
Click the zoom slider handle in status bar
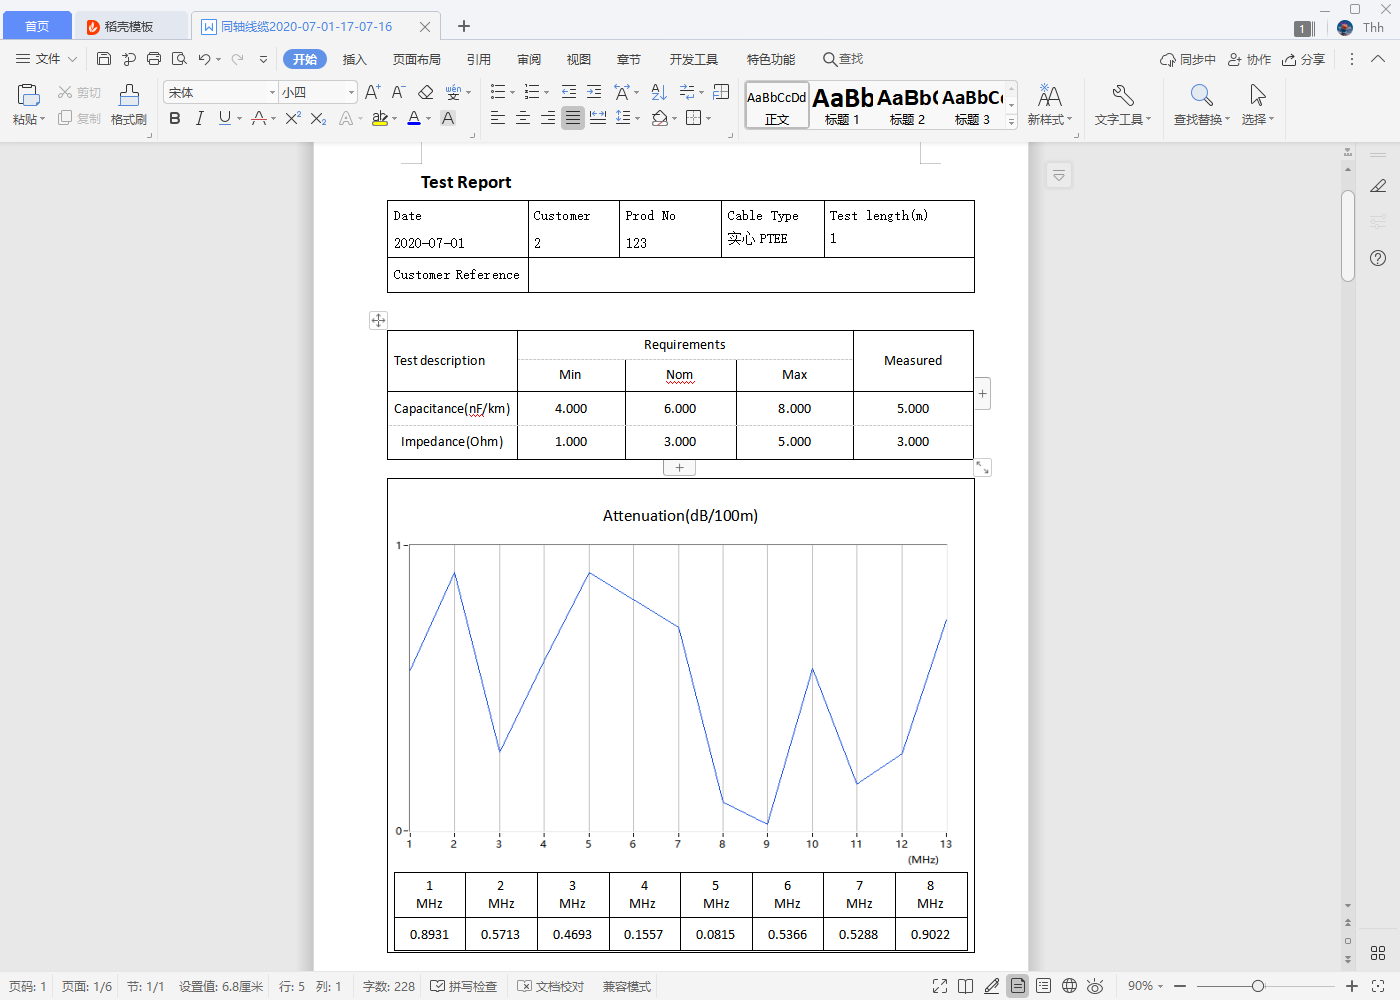(1258, 986)
